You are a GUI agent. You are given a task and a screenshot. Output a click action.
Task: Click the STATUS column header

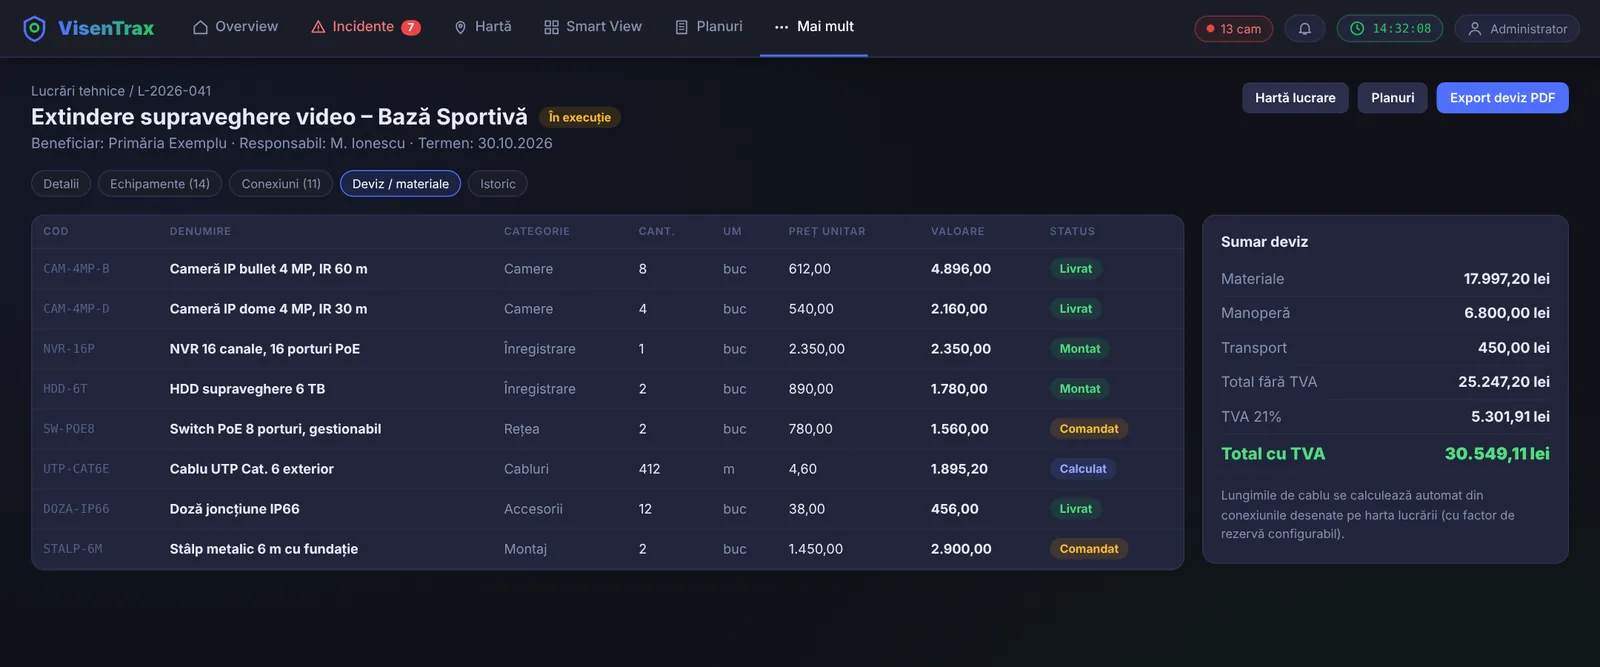(1072, 231)
